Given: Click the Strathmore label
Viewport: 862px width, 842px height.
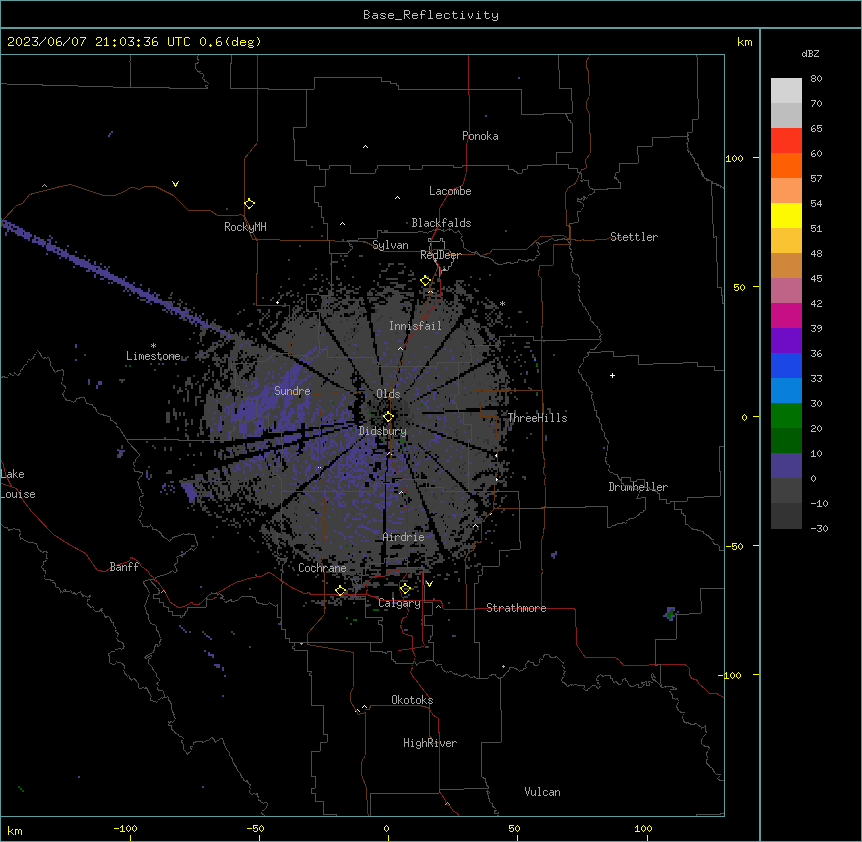Looking at the screenshot, I should click(x=516, y=608).
